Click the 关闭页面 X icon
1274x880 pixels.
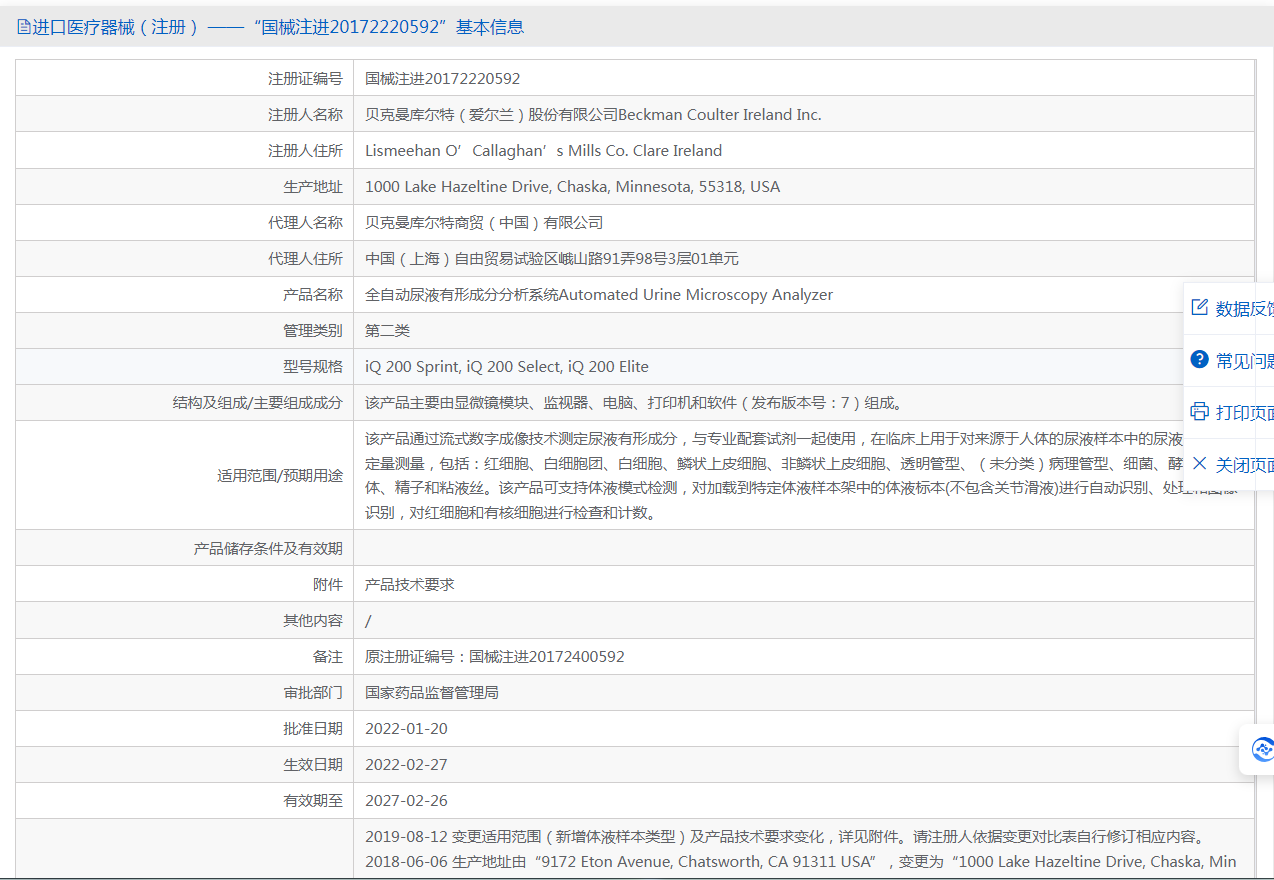click(x=1200, y=464)
